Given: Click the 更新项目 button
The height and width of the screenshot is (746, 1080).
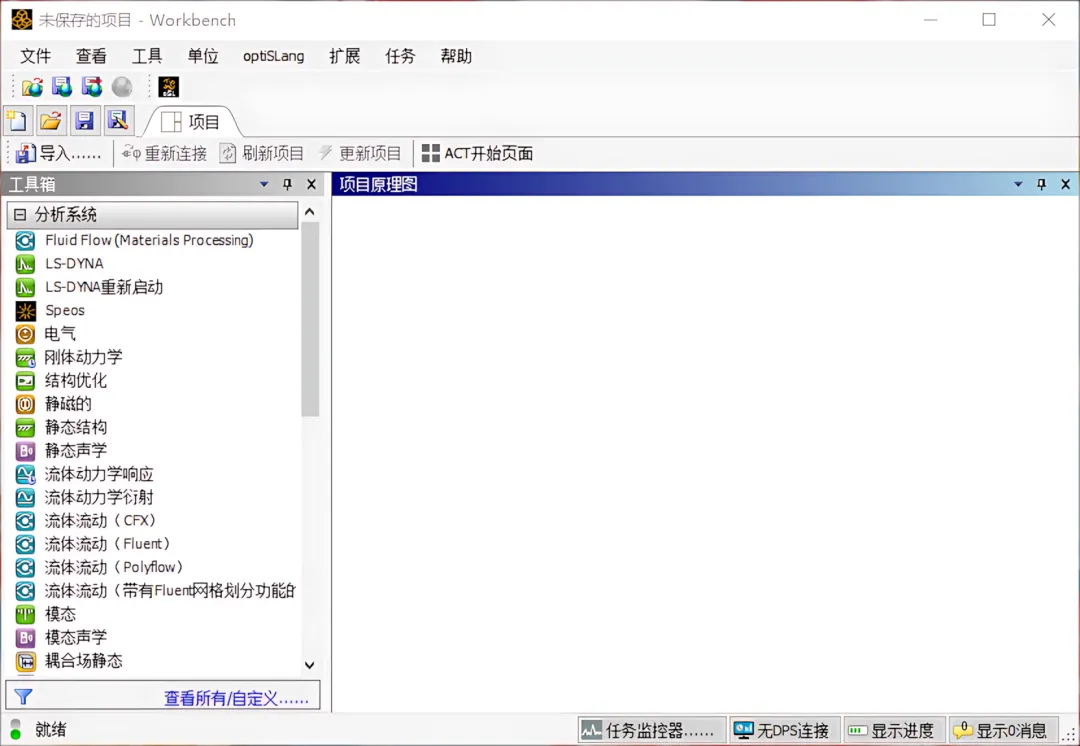Looking at the screenshot, I should pyautogui.click(x=360, y=153).
